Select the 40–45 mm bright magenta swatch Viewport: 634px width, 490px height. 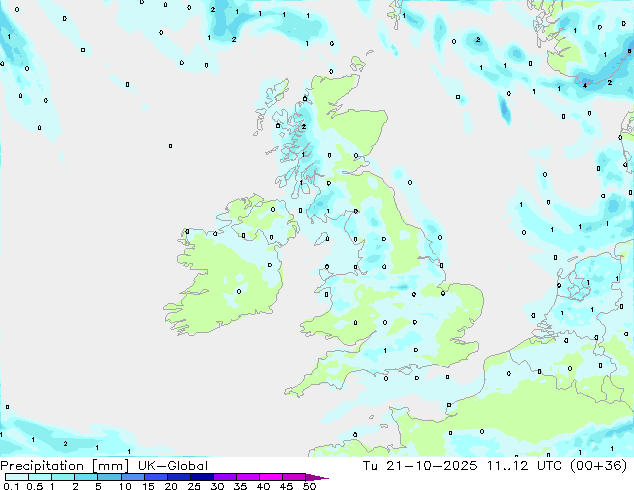tap(271, 477)
